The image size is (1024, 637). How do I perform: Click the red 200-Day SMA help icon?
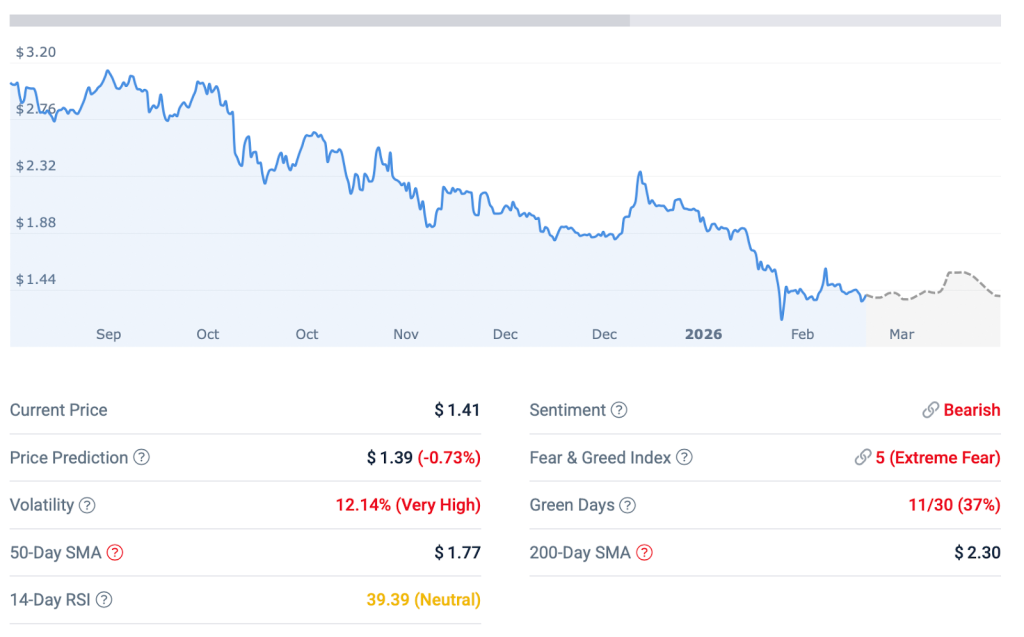644,553
